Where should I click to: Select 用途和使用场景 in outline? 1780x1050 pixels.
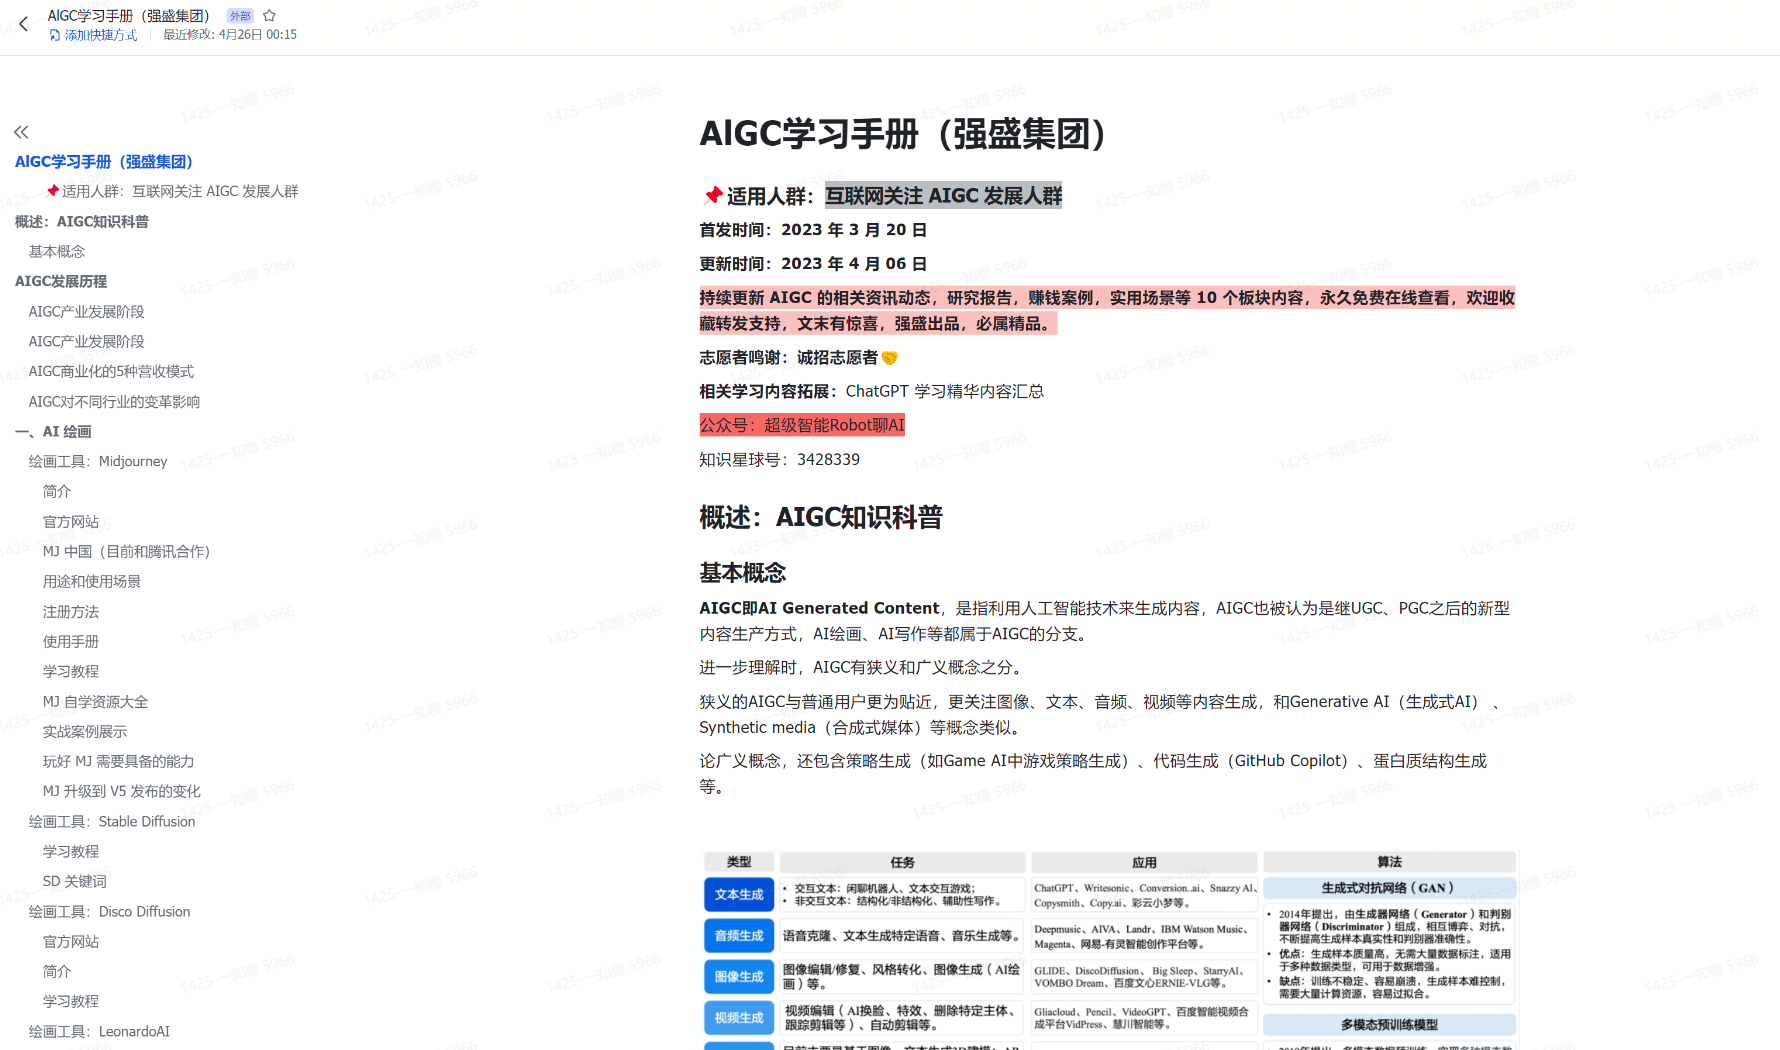[92, 582]
